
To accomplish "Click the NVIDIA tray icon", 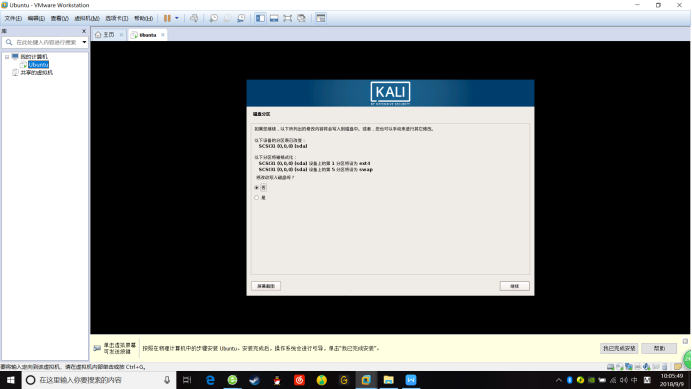I will [591, 380].
